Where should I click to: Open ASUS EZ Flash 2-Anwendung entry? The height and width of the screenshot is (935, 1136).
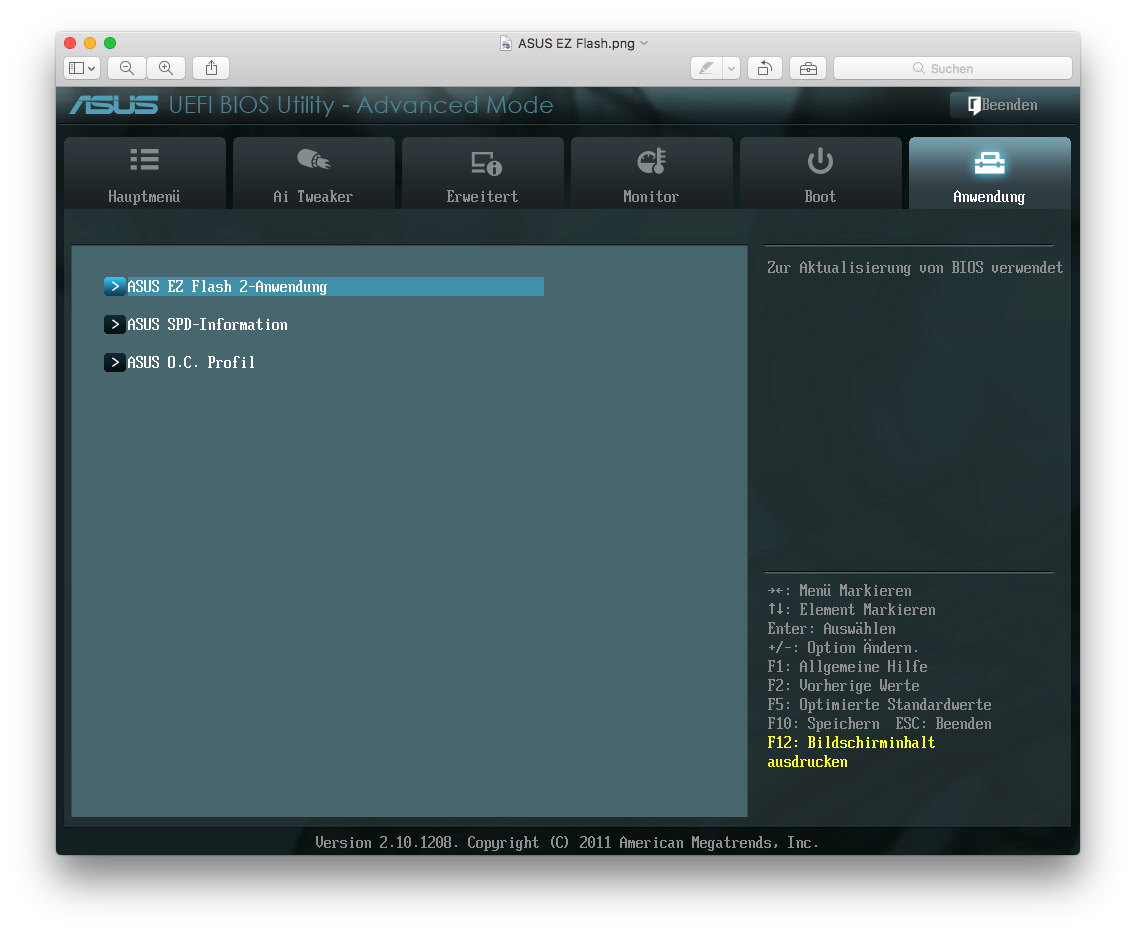point(324,287)
